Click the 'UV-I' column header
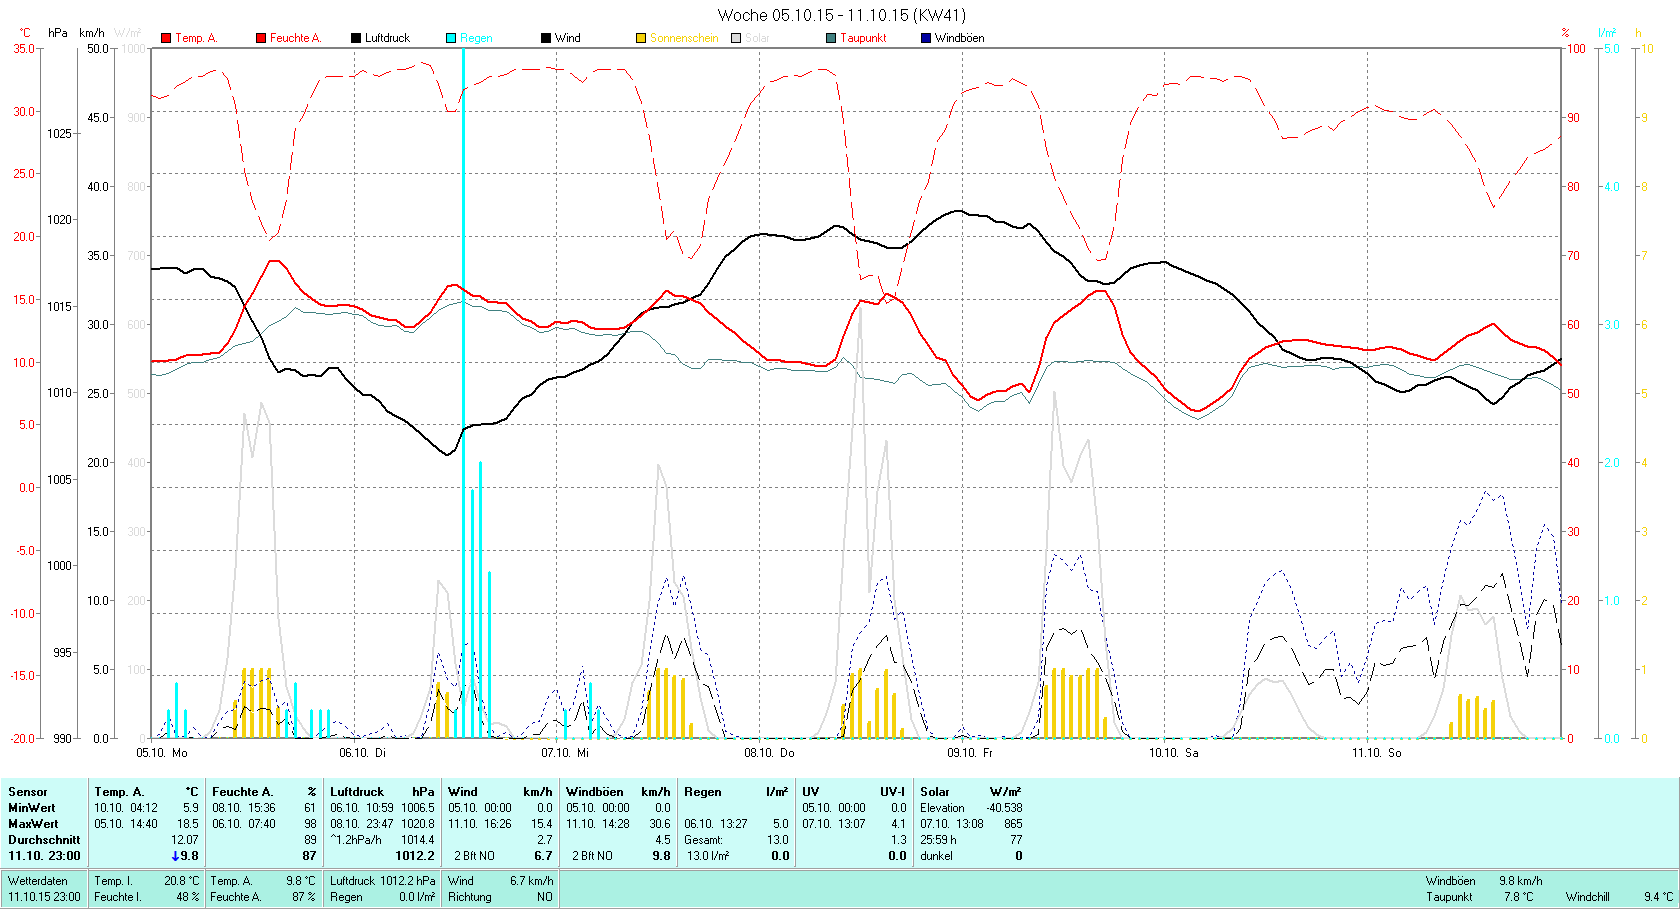1680x909 pixels. click(892, 791)
